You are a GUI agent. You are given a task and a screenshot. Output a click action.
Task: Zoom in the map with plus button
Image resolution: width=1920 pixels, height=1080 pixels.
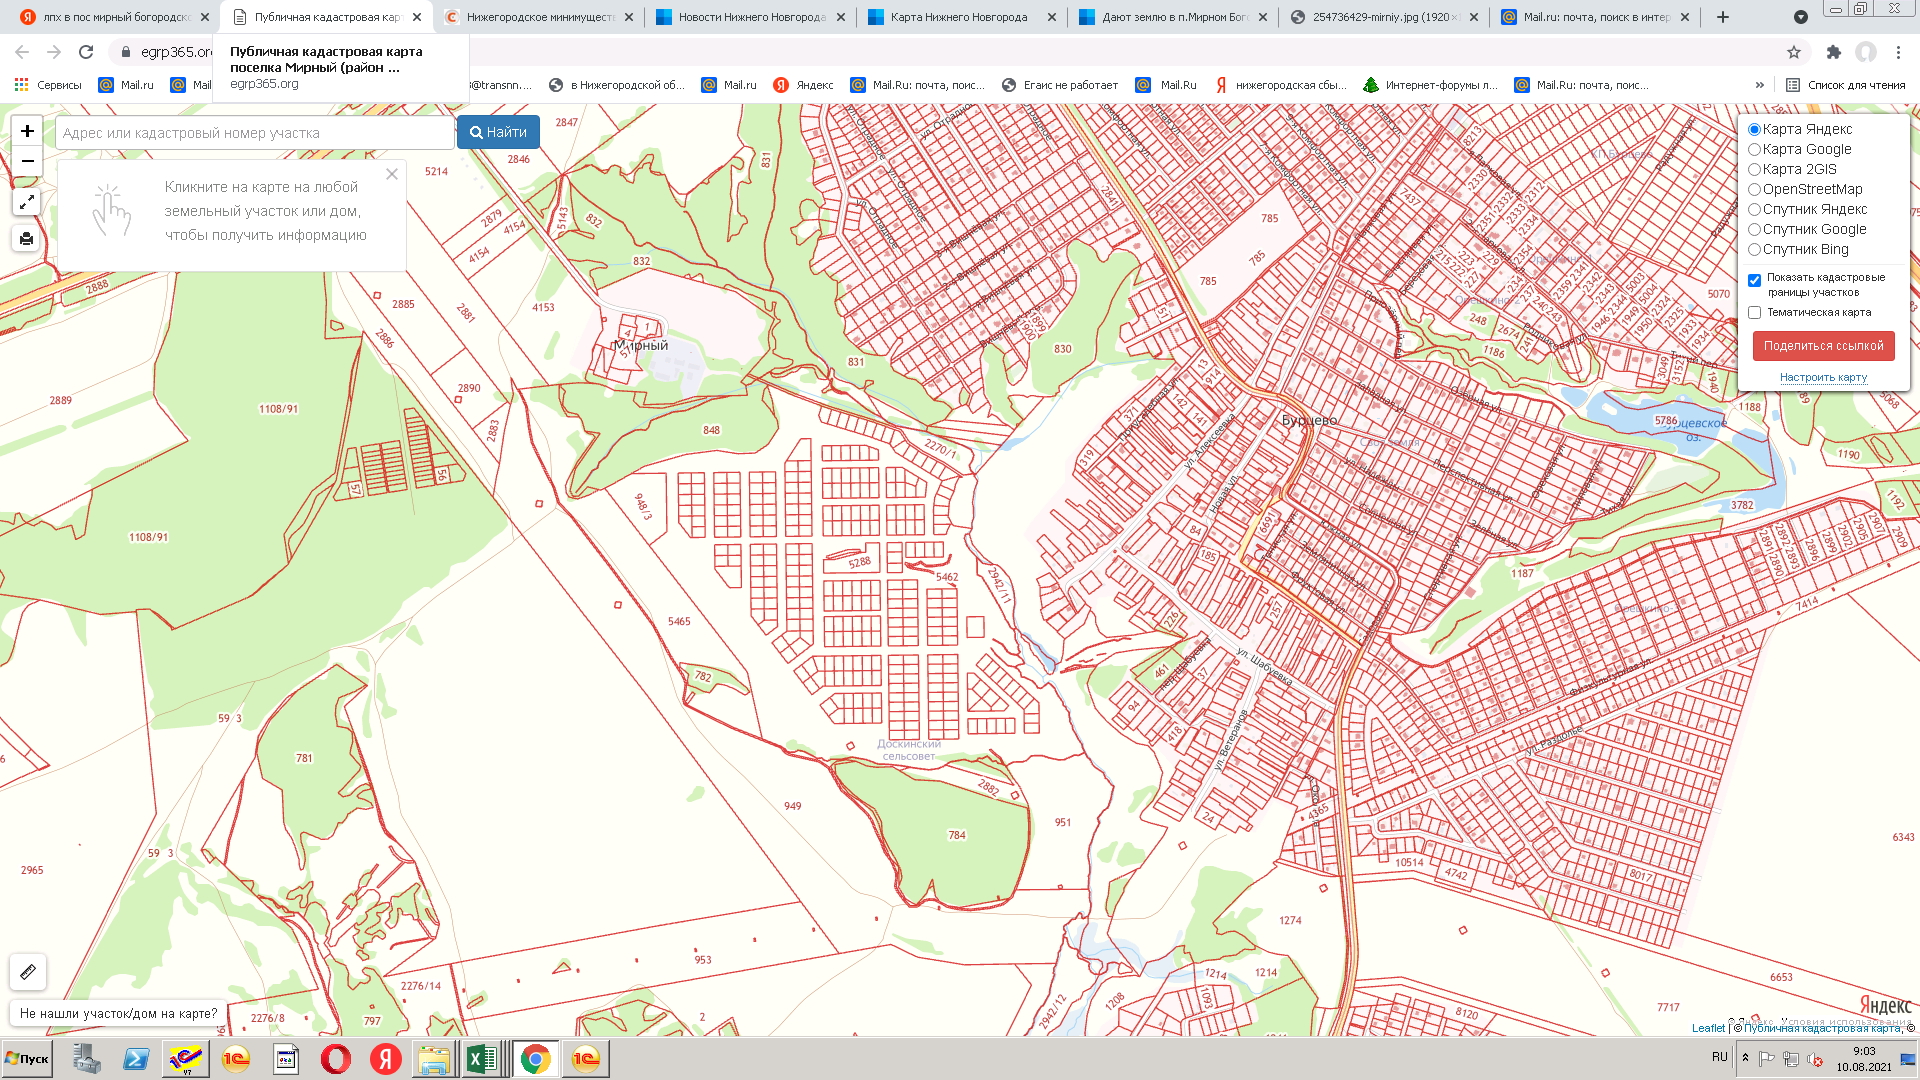tap(27, 131)
